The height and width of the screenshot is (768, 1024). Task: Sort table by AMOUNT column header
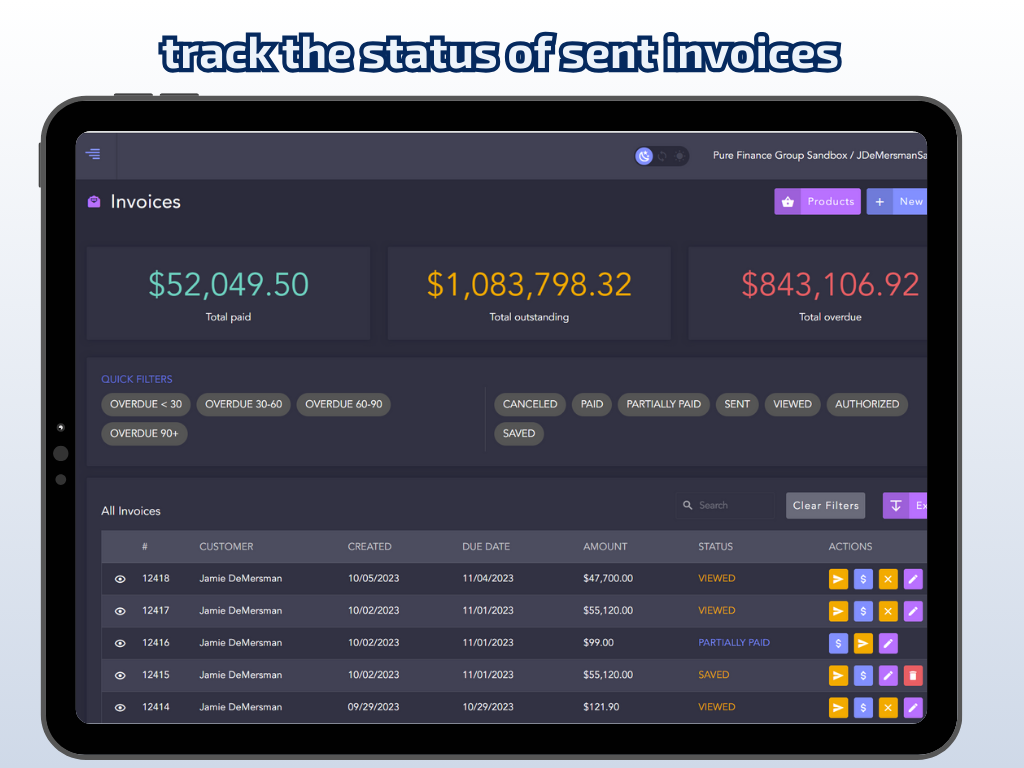[x=605, y=547]
